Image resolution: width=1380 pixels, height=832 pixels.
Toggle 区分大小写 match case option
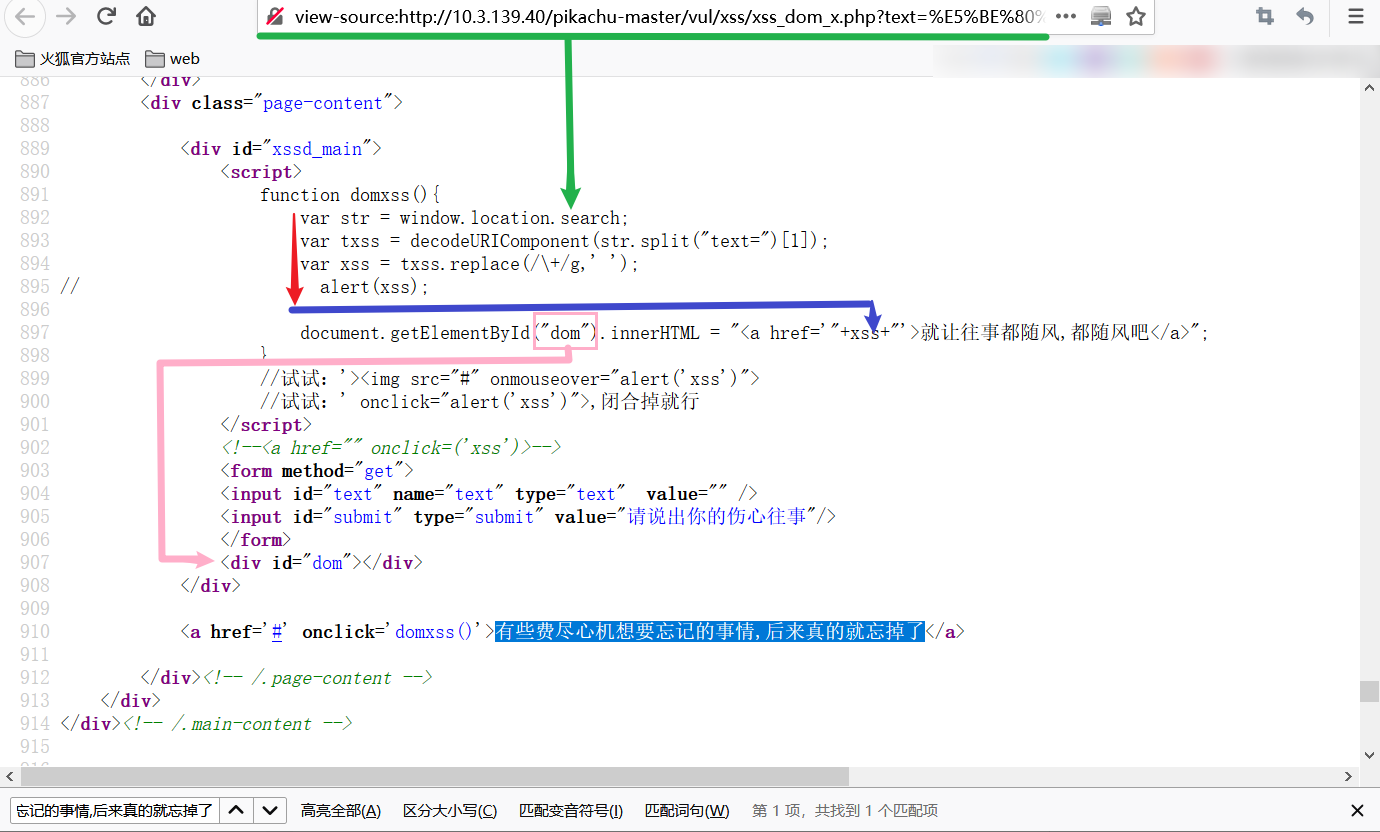tap(450, 811)
